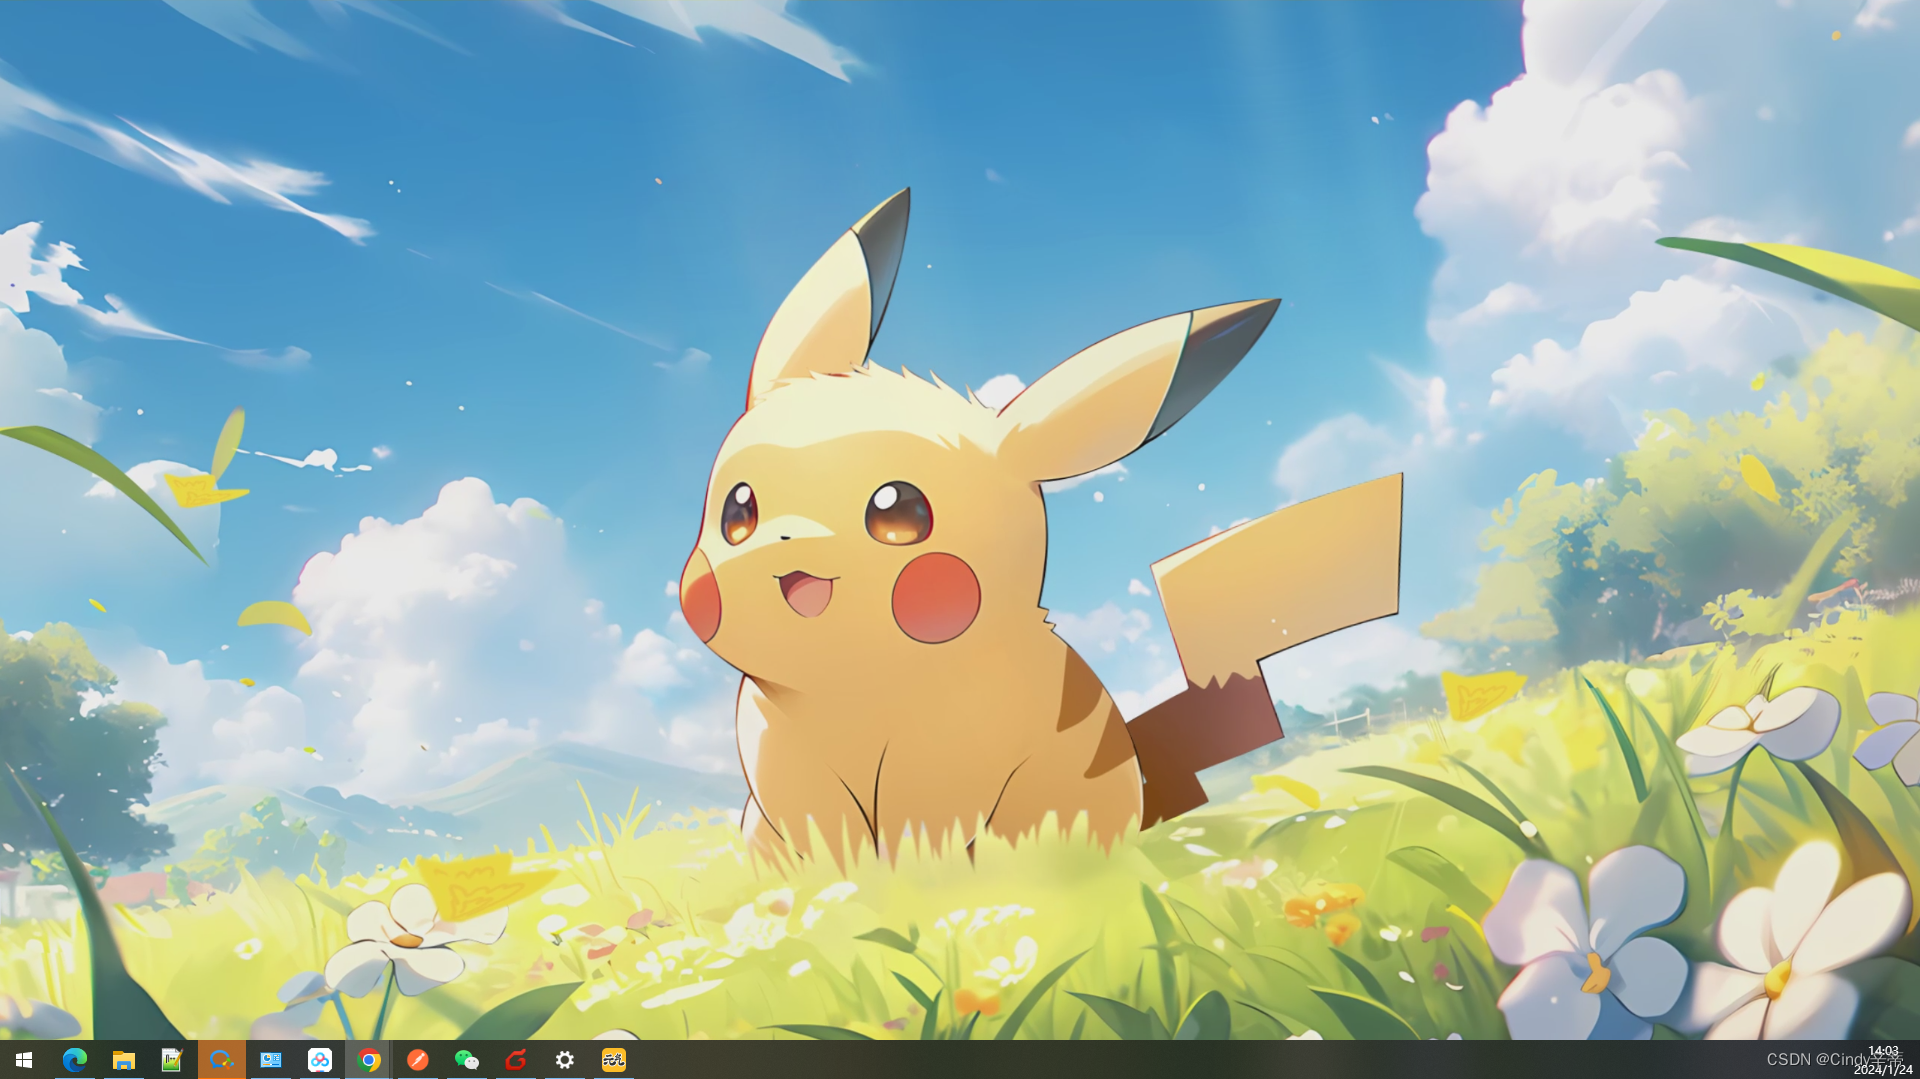Open the Control Panel taskbar icon
Viewport: 1920px width, 1079px height.
(270, 1060)
